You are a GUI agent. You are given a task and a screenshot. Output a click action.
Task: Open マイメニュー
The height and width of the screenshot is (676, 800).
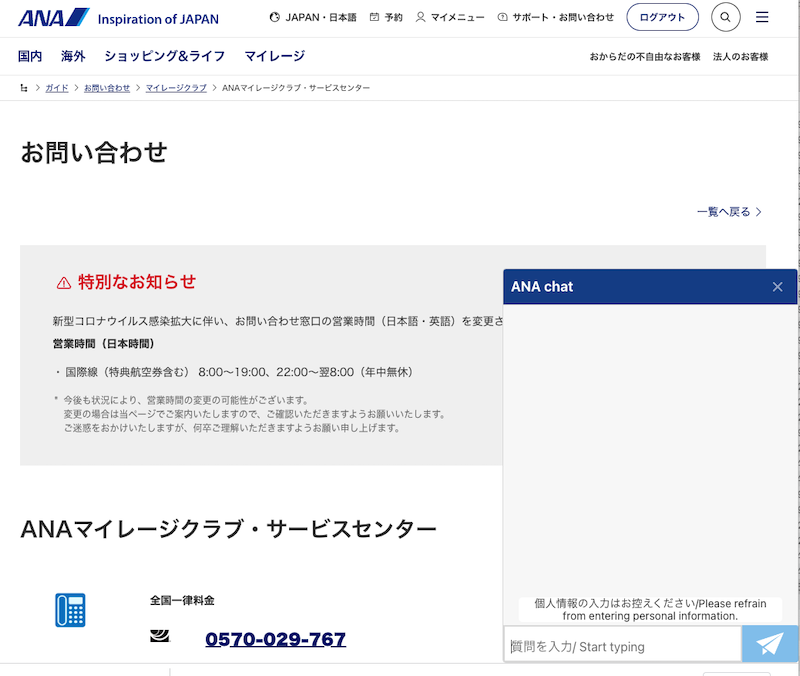[457, 17]
